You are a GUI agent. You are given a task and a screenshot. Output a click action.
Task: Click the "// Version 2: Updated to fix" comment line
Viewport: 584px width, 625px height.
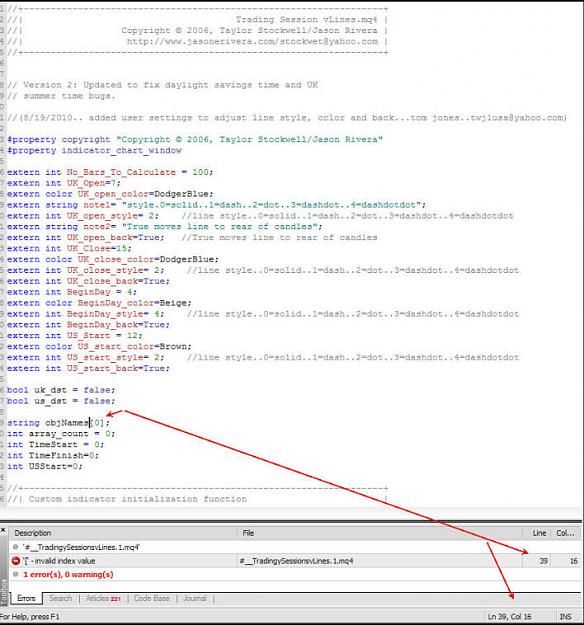tap(163, 85)
